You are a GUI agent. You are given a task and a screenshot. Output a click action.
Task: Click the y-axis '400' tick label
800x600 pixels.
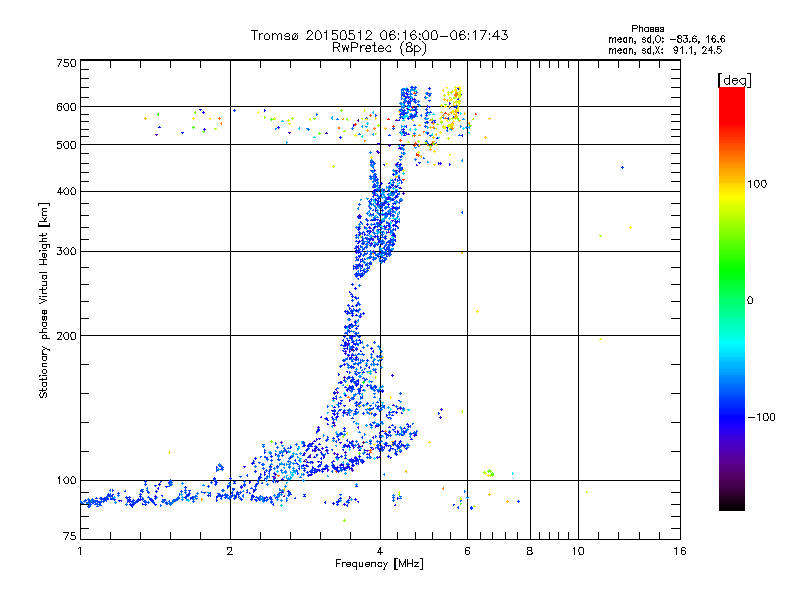[x=66, y=192]
